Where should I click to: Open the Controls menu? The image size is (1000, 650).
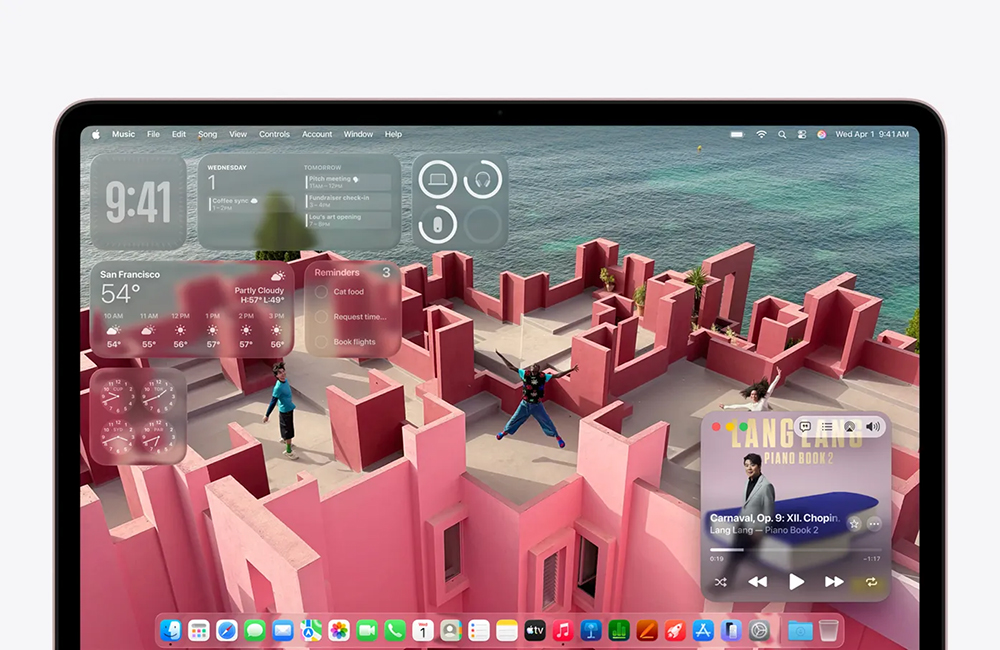tap(275, 134)
